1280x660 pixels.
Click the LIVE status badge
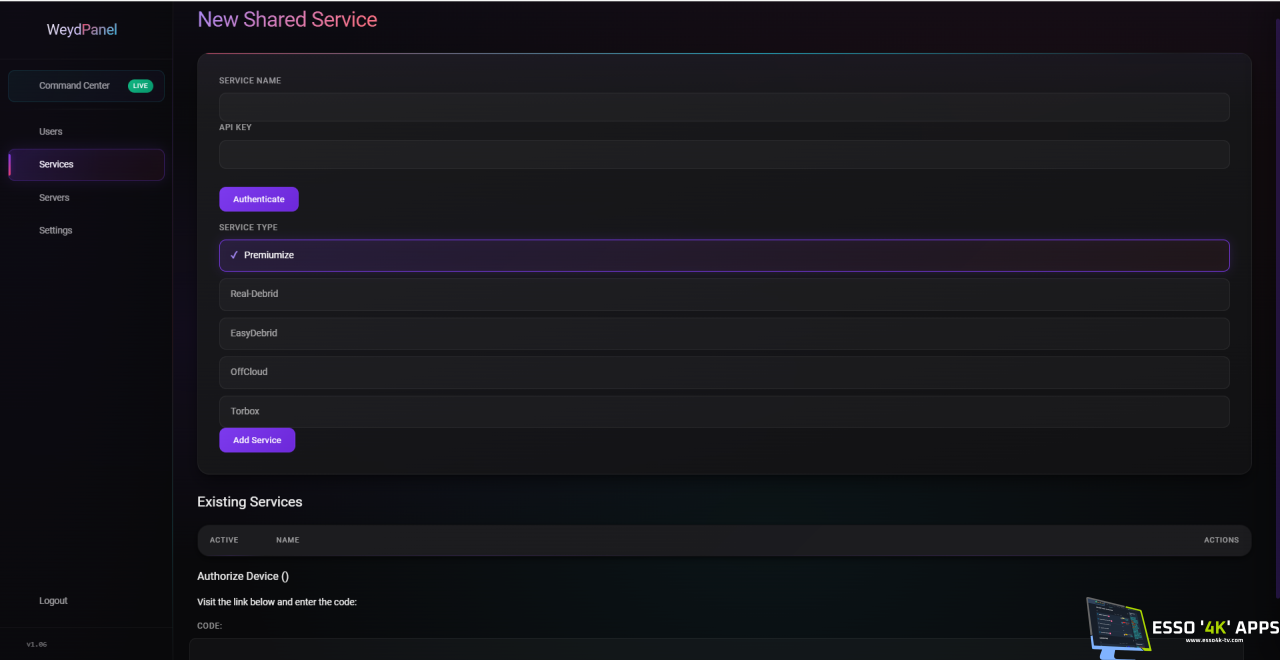click(x=140, y=86)
